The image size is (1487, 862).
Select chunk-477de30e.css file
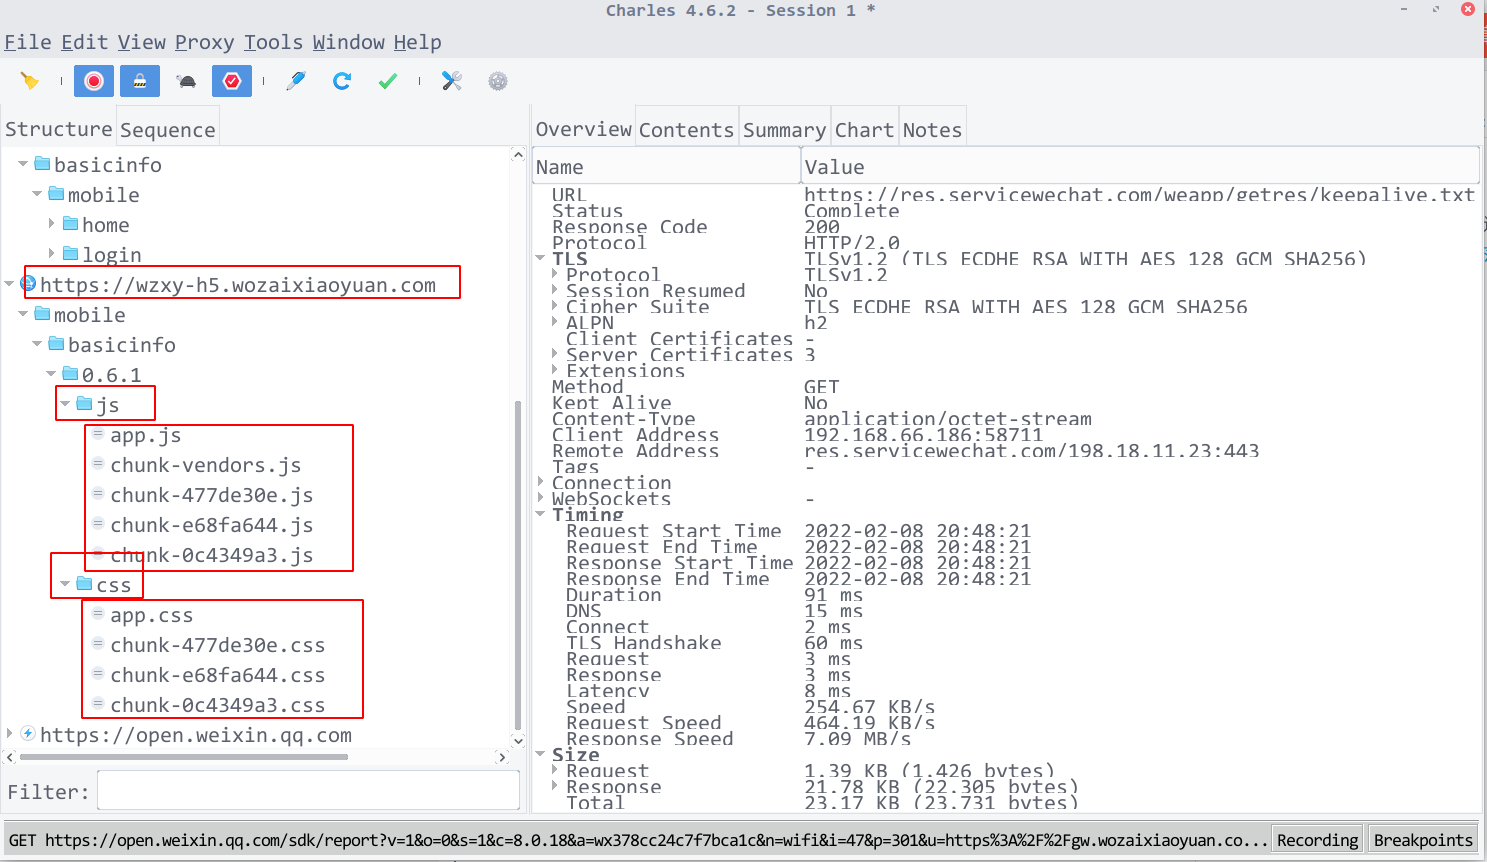click(x=217, y=645)
